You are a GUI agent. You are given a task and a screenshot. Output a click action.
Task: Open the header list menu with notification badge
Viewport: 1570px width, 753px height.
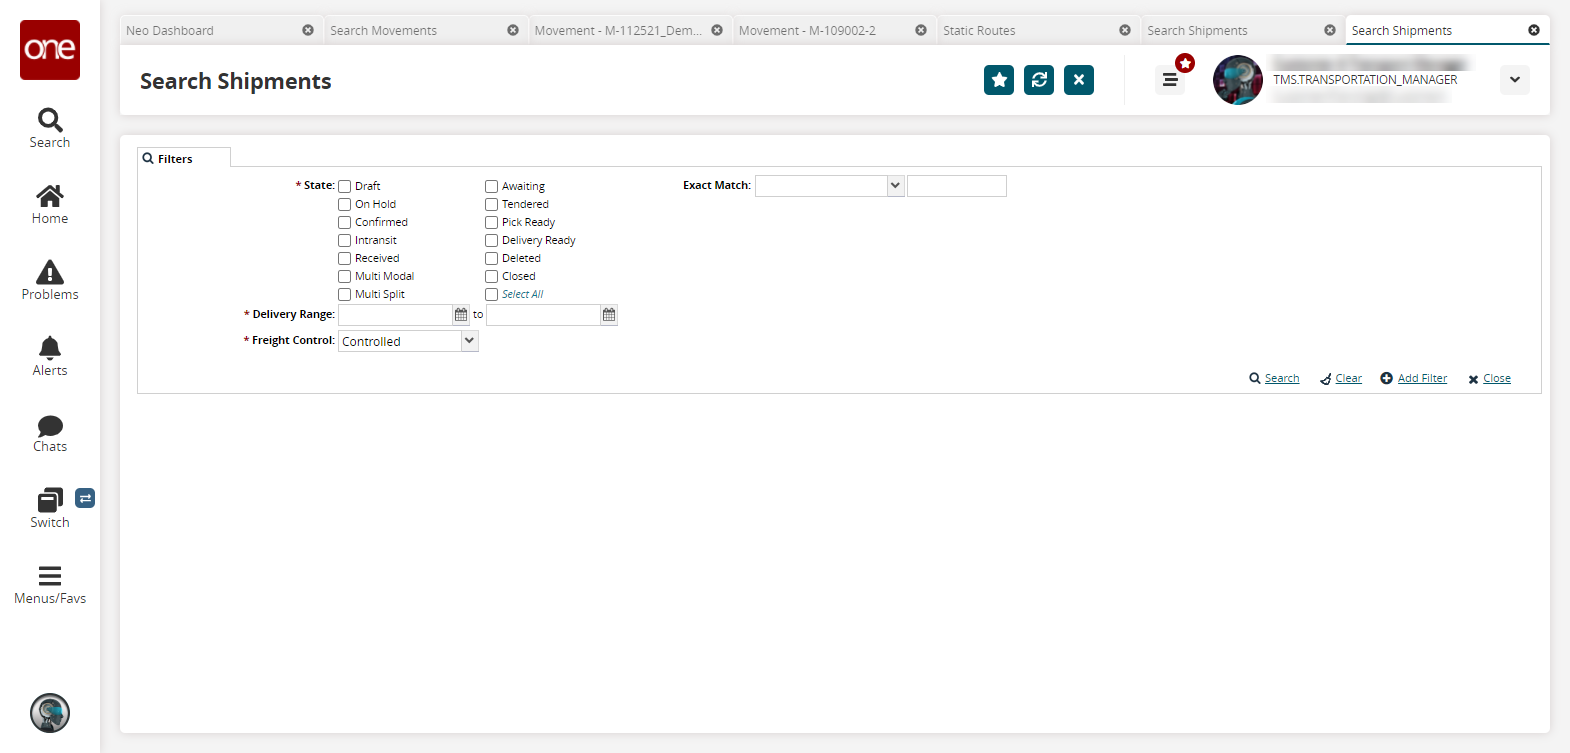1170,80
